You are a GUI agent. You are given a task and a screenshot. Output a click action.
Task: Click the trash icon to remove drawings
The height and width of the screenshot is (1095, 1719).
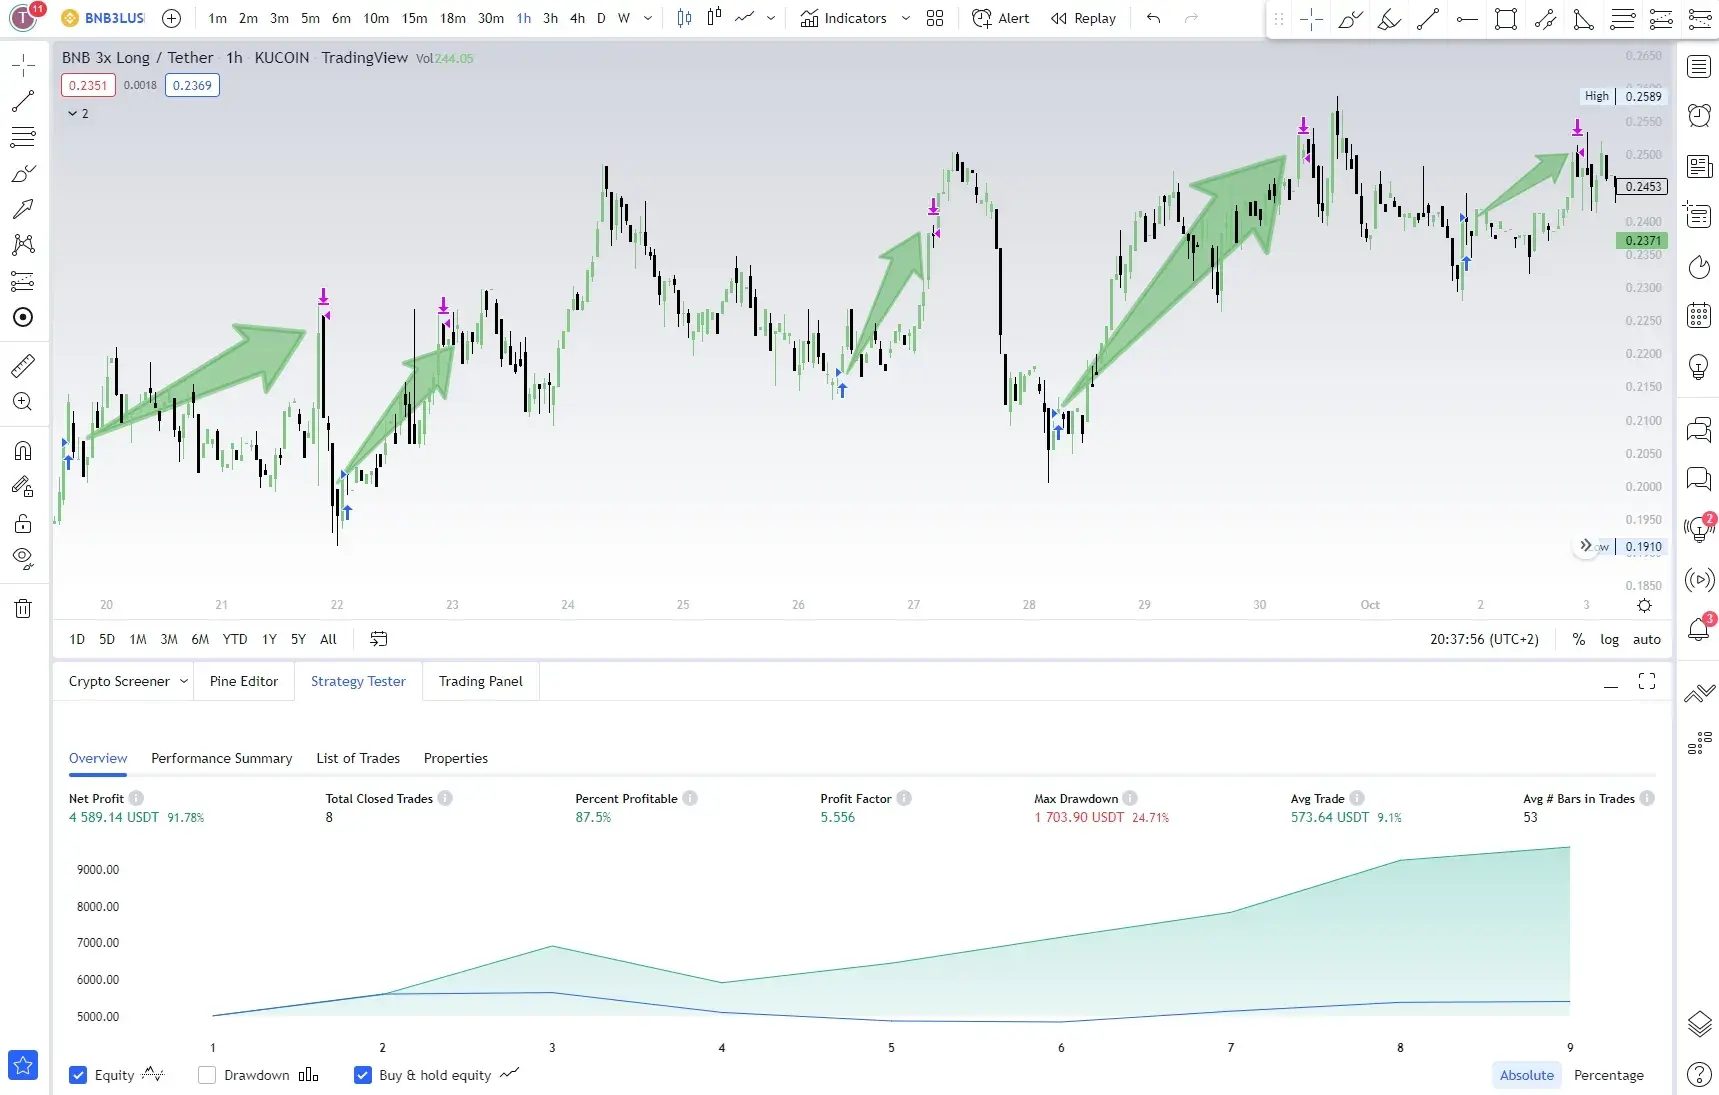22,609
